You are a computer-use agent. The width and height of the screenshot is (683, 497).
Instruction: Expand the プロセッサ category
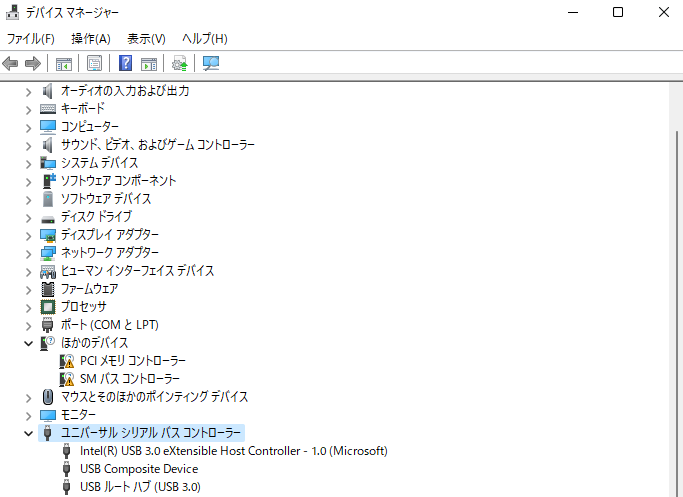tap(28, 308)
